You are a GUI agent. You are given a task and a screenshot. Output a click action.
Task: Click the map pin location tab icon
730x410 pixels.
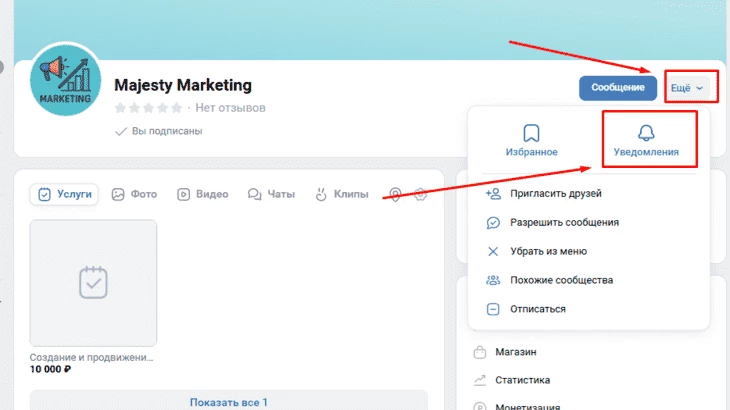[395, 195]
